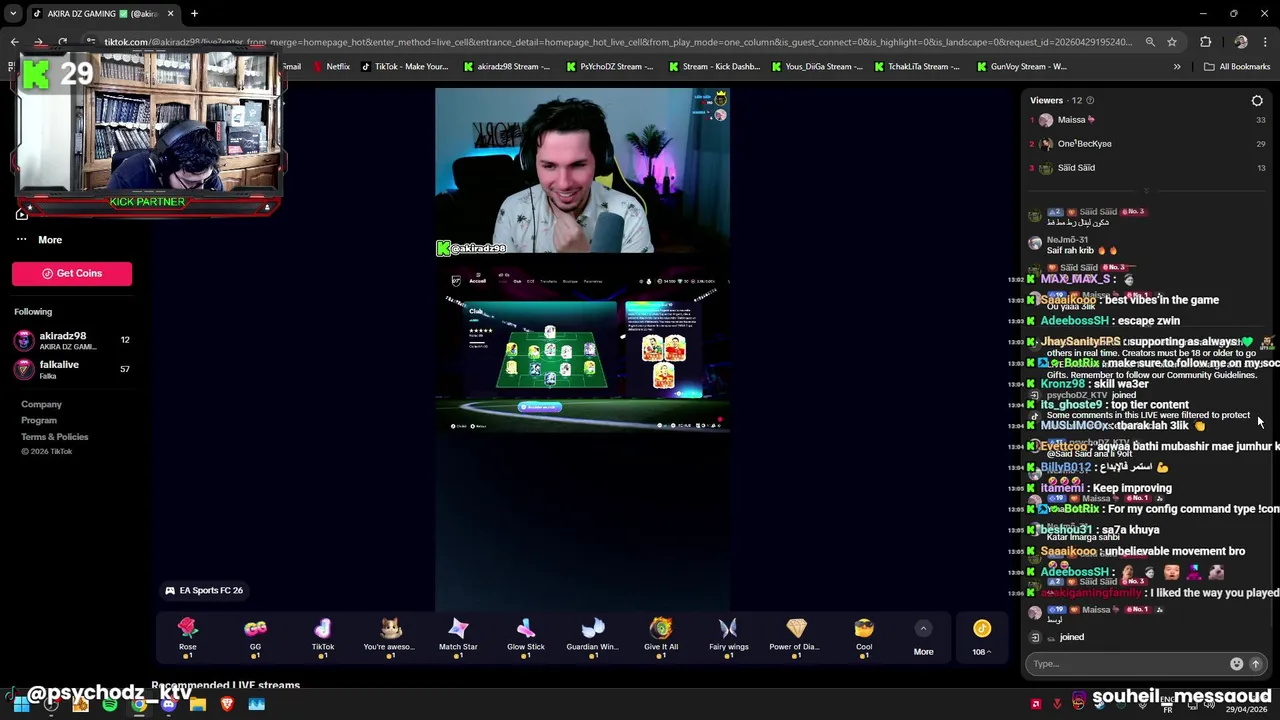Open Brave browser from taskbar
The height and width of the screenshot is (720, 1280).
[227, 705]
